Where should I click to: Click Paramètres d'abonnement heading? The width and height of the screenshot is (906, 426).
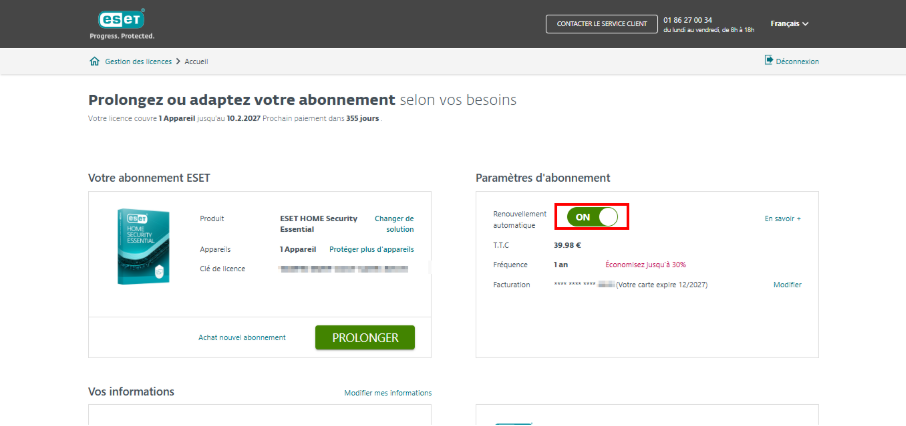(x=543, y=178)
